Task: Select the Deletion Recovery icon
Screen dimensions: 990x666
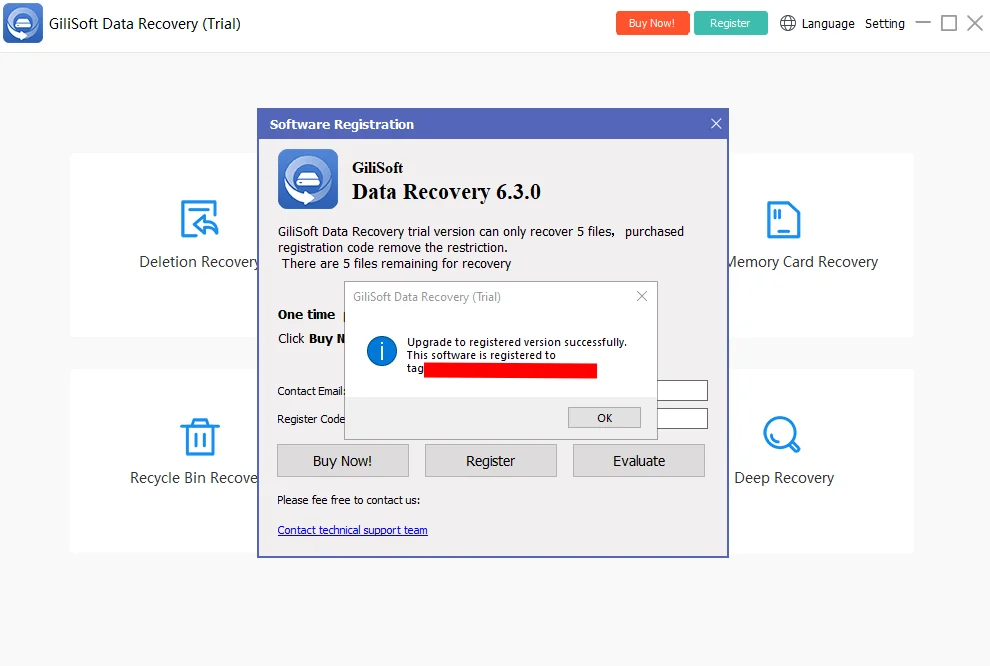Action: 200,218
